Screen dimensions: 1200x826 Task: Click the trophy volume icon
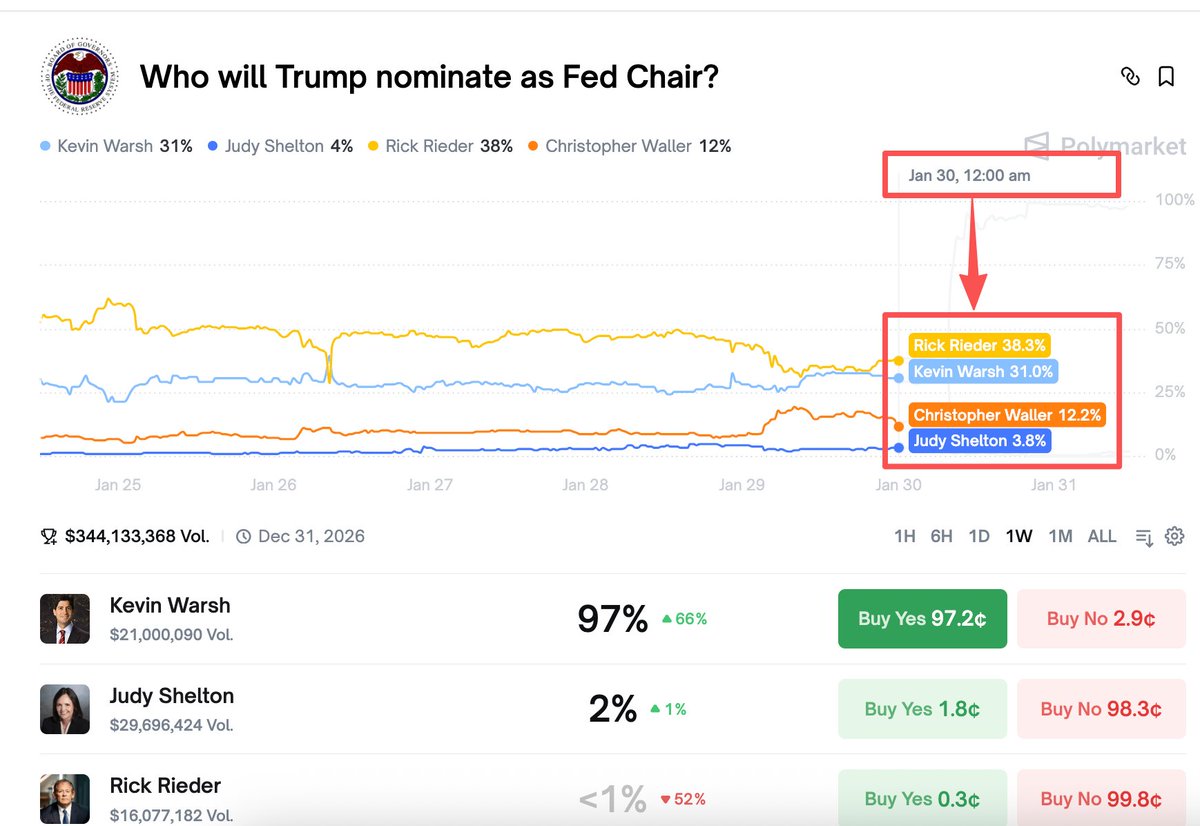point(49,537)
